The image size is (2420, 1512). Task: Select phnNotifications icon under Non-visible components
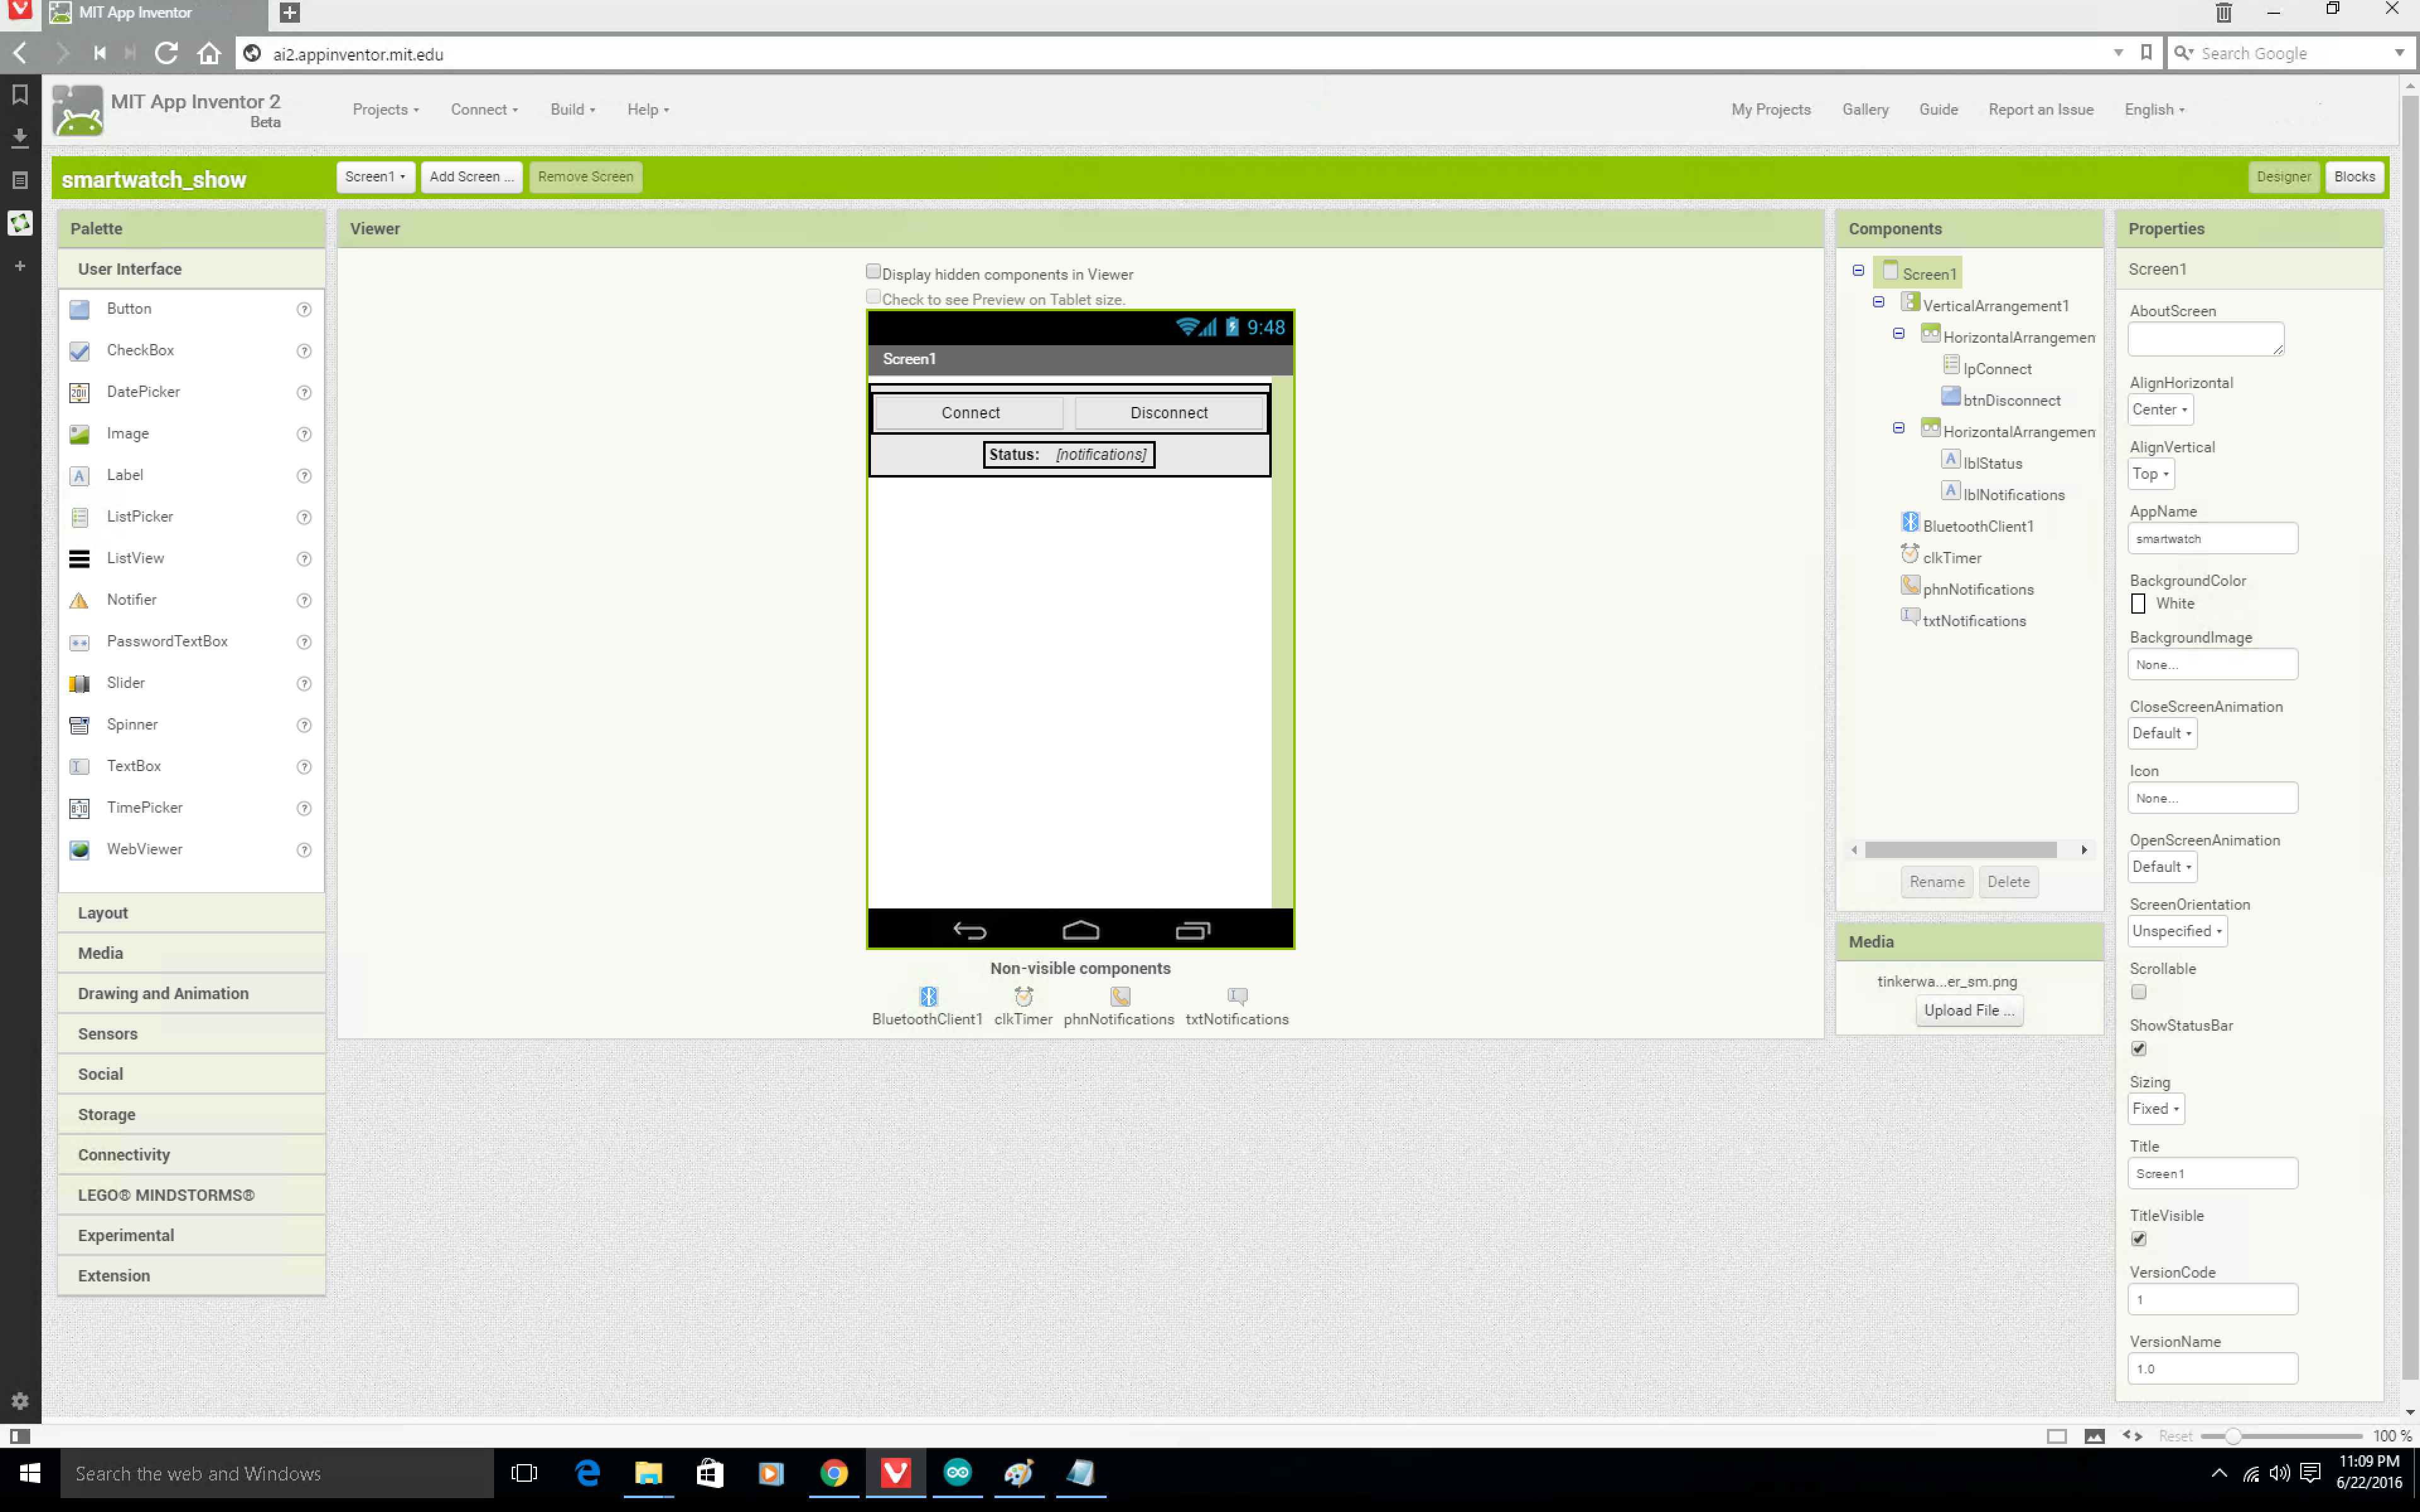click(1120, 996)
